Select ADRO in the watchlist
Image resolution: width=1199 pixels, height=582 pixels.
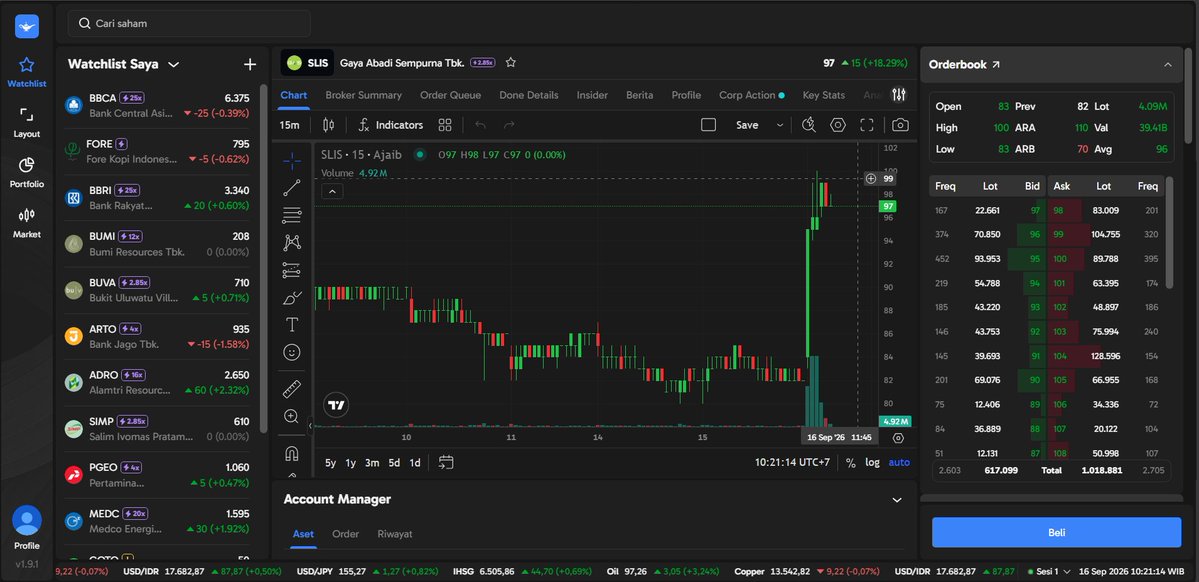[157, 382]
